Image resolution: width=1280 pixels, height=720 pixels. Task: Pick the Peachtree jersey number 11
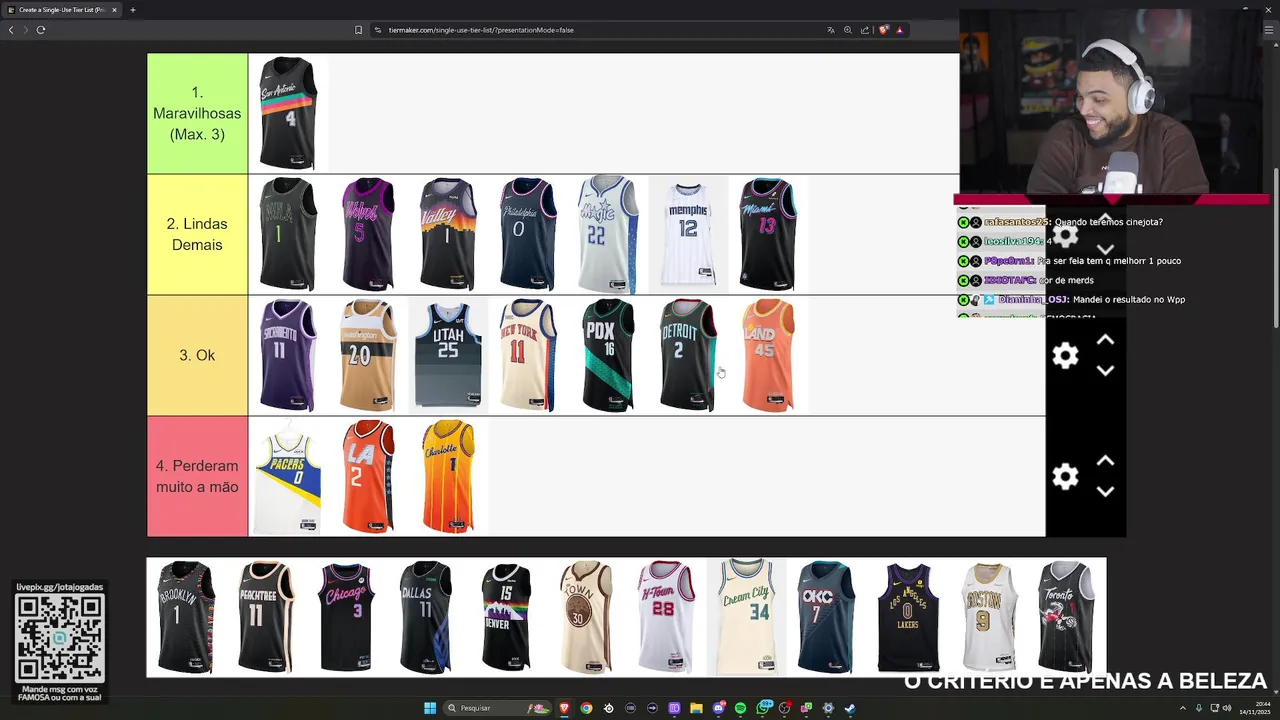[x=266, y=617]
